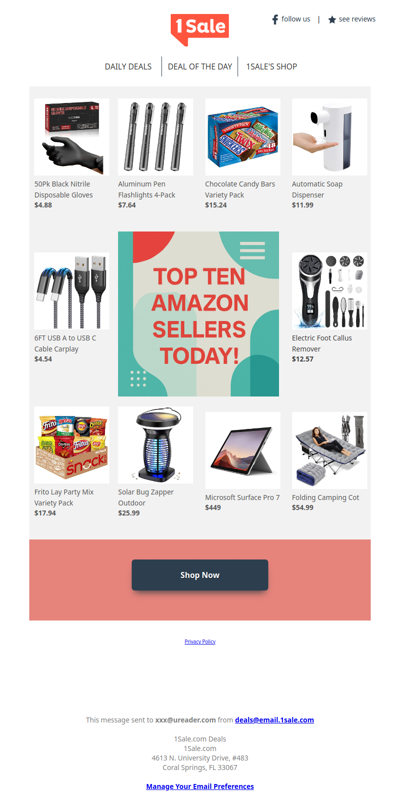Open Deal of the Day menu item
This screenshot has width=400, height=805.
[200, 67]
